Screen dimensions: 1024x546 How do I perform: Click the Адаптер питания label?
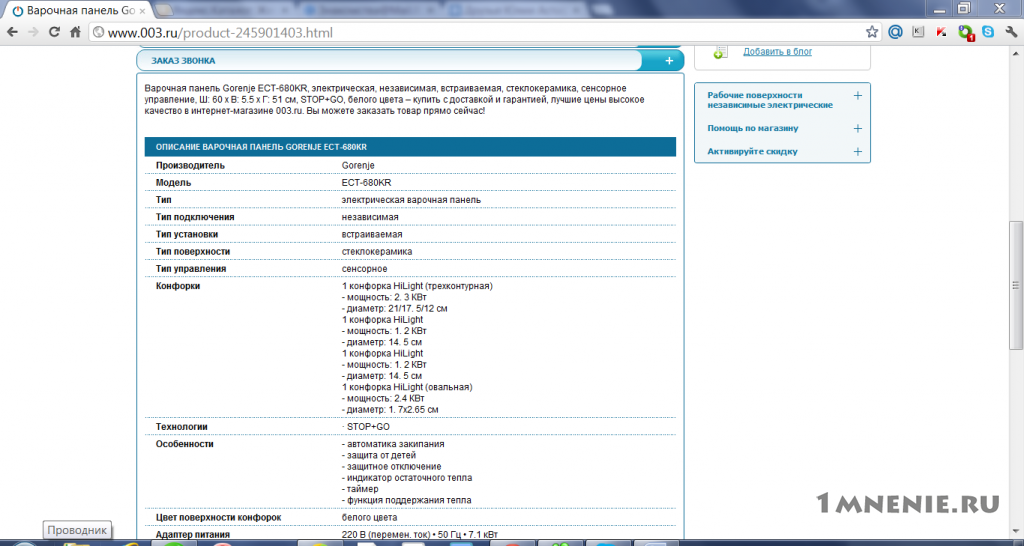pyautogui.click(x=192, y=535)
